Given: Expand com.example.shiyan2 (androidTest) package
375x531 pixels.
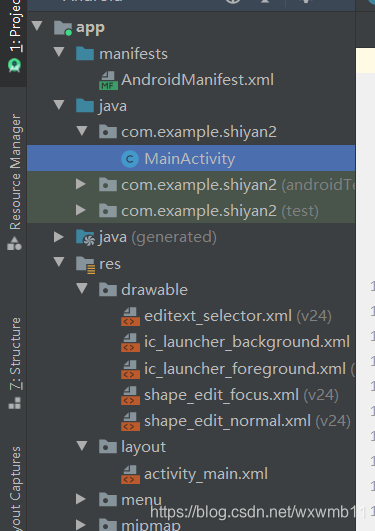Looking at the screenshot, I should tap(81, 184).
